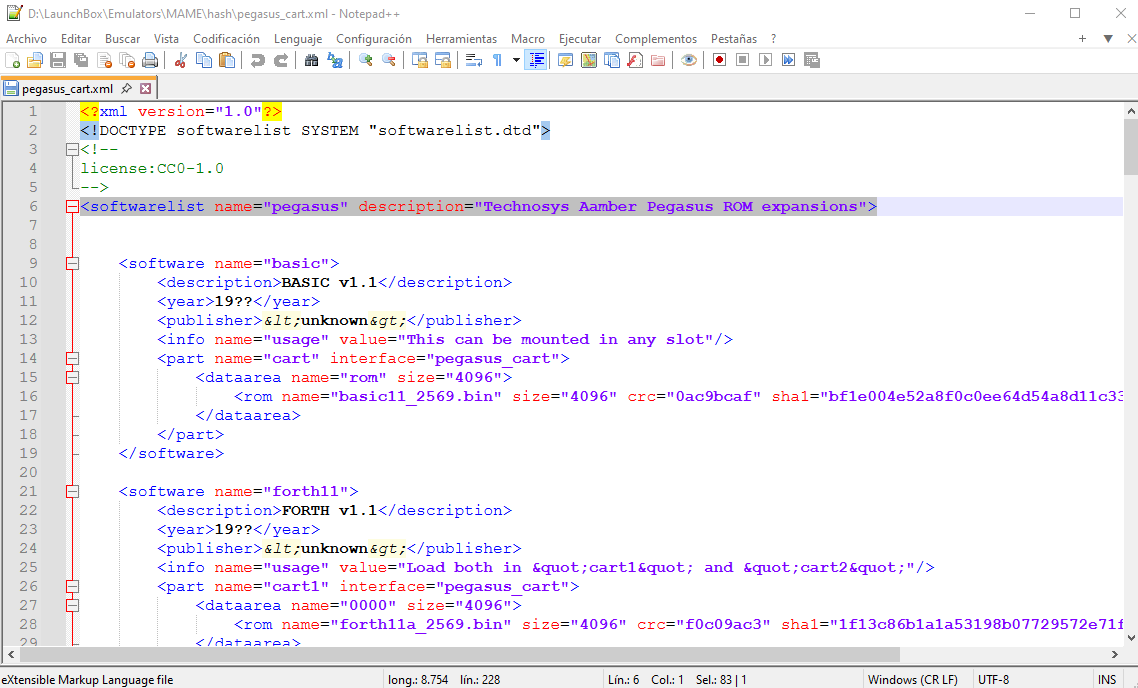Open the Complementos menu
1138x688 pixels.
pos(656,39)
